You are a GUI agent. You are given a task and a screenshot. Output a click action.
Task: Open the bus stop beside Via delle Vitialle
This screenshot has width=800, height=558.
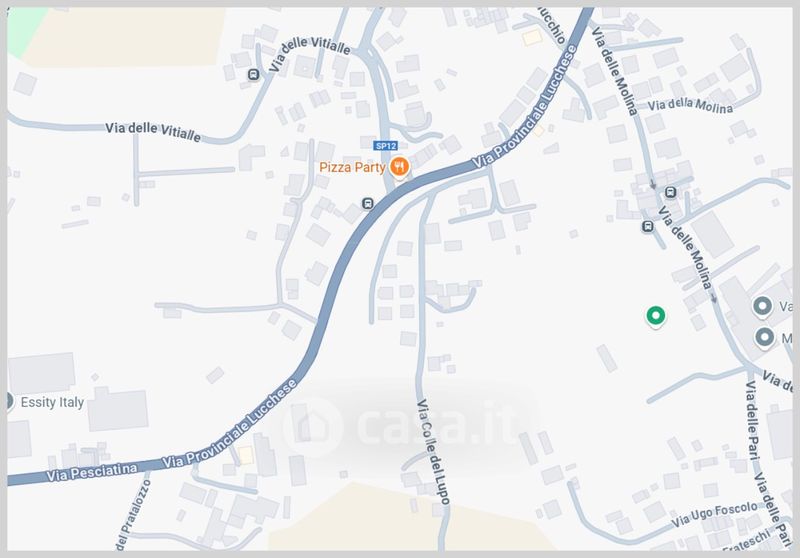click(x=254, y=75)
